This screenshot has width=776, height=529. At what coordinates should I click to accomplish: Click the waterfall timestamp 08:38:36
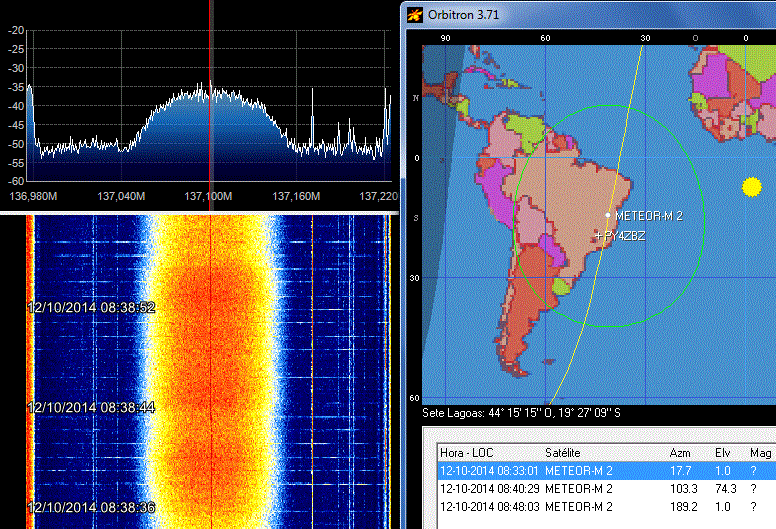click(x=91, y=507)
